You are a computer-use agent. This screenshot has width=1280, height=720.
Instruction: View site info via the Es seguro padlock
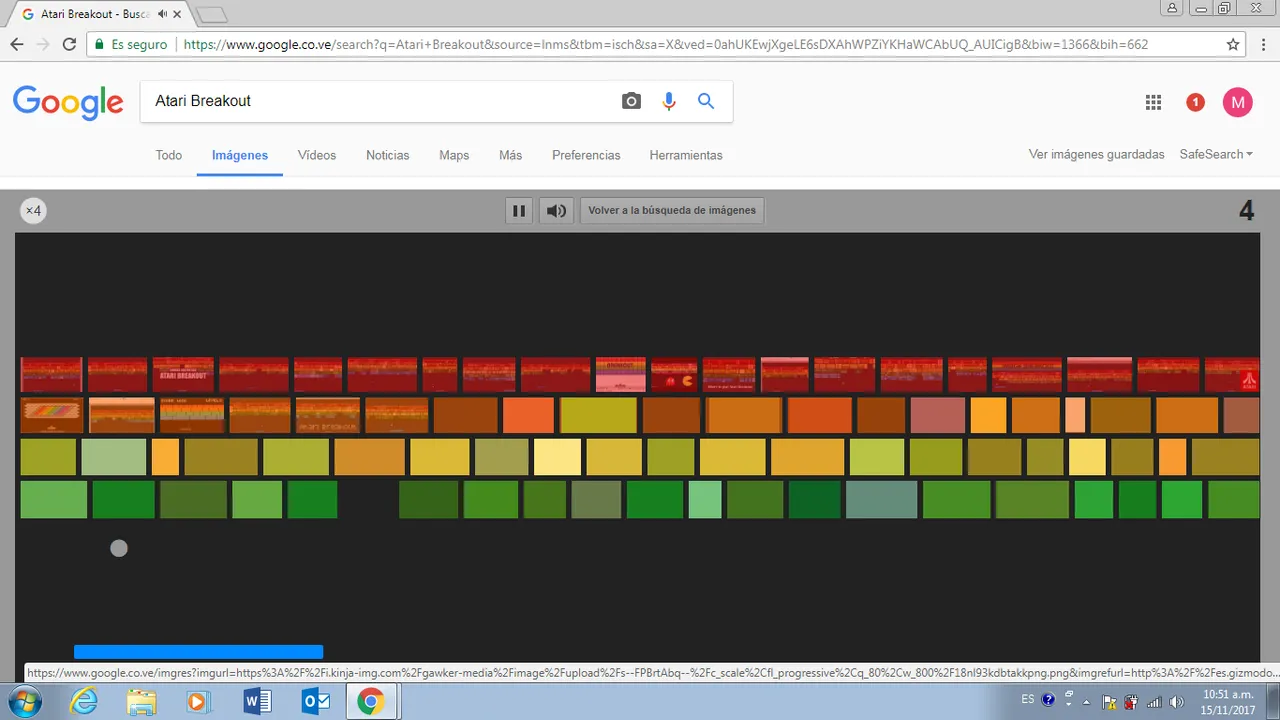tap(131, 44)
